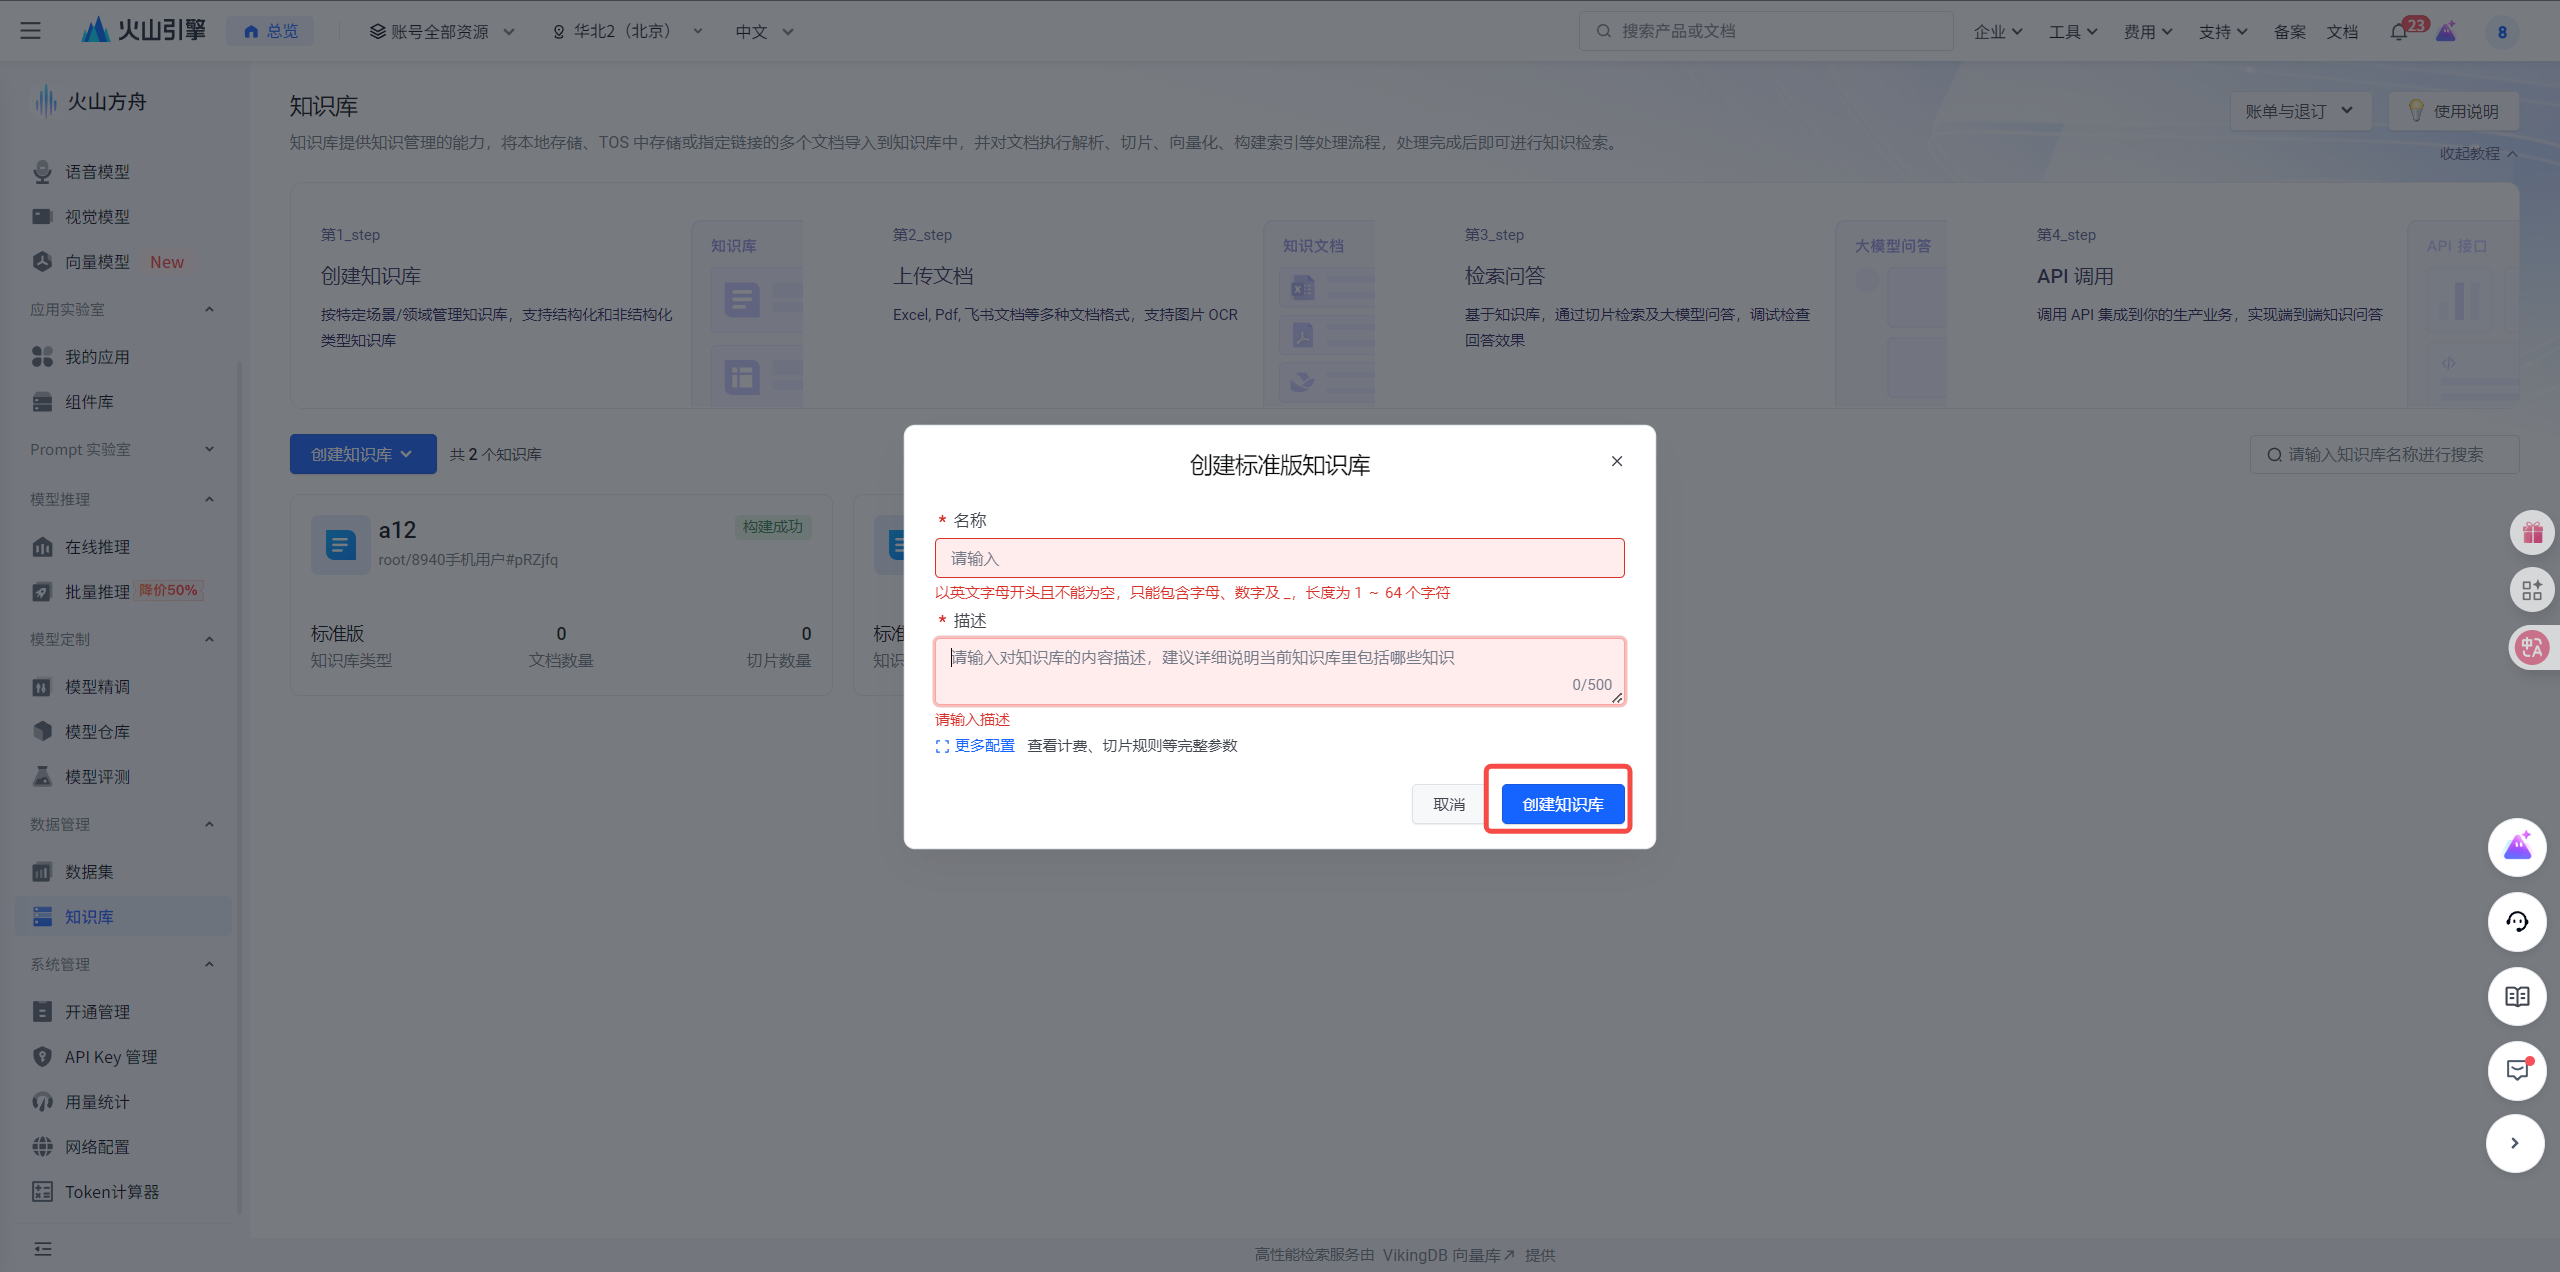Open 费用 menu
This screenshot has height=1272, width=2560.
[2148, 32]
